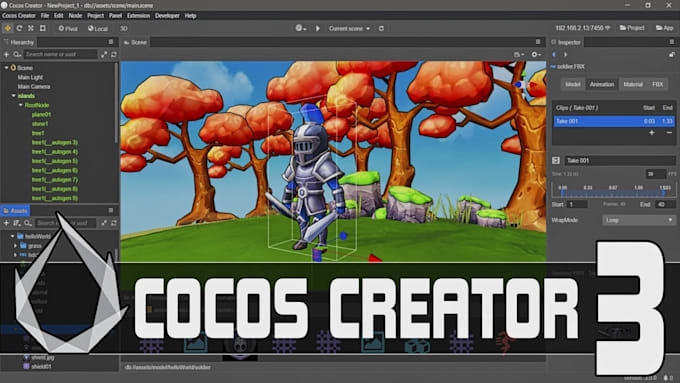Open the Node menu
680x383 pixels.
tap(75, 16)
